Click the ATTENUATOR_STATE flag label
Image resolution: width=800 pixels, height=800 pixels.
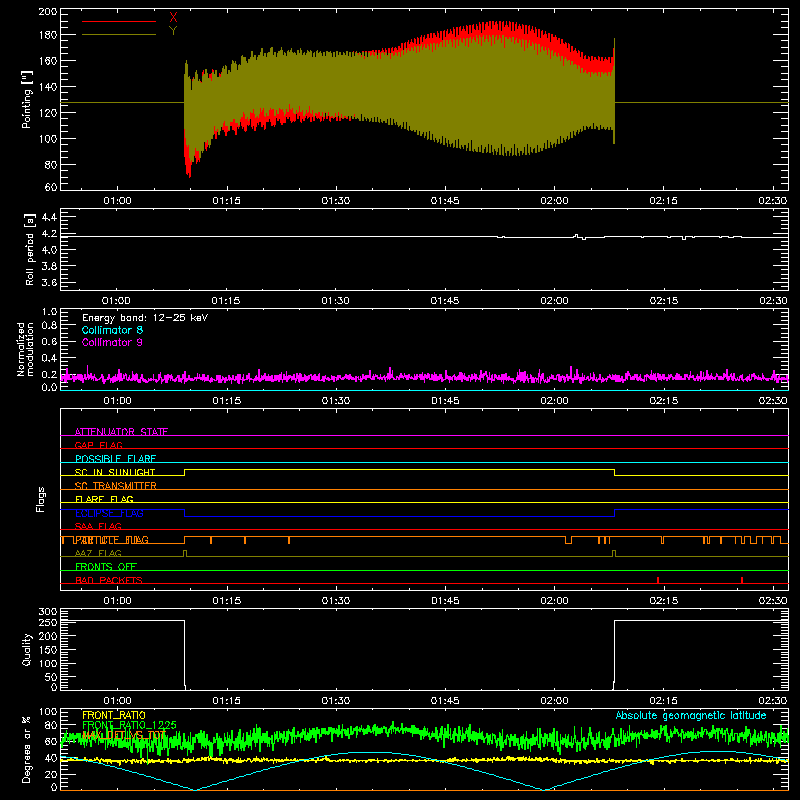coord(121,432)
